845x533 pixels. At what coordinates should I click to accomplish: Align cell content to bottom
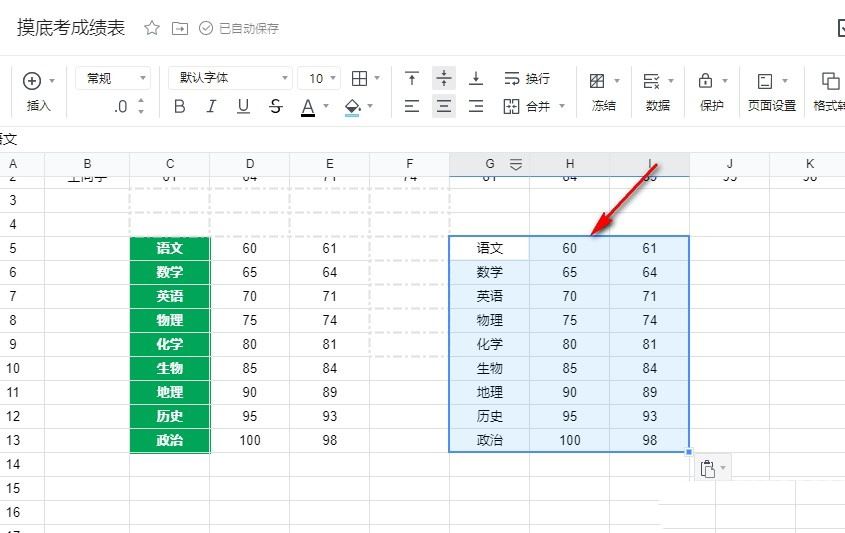pos(476,79)
